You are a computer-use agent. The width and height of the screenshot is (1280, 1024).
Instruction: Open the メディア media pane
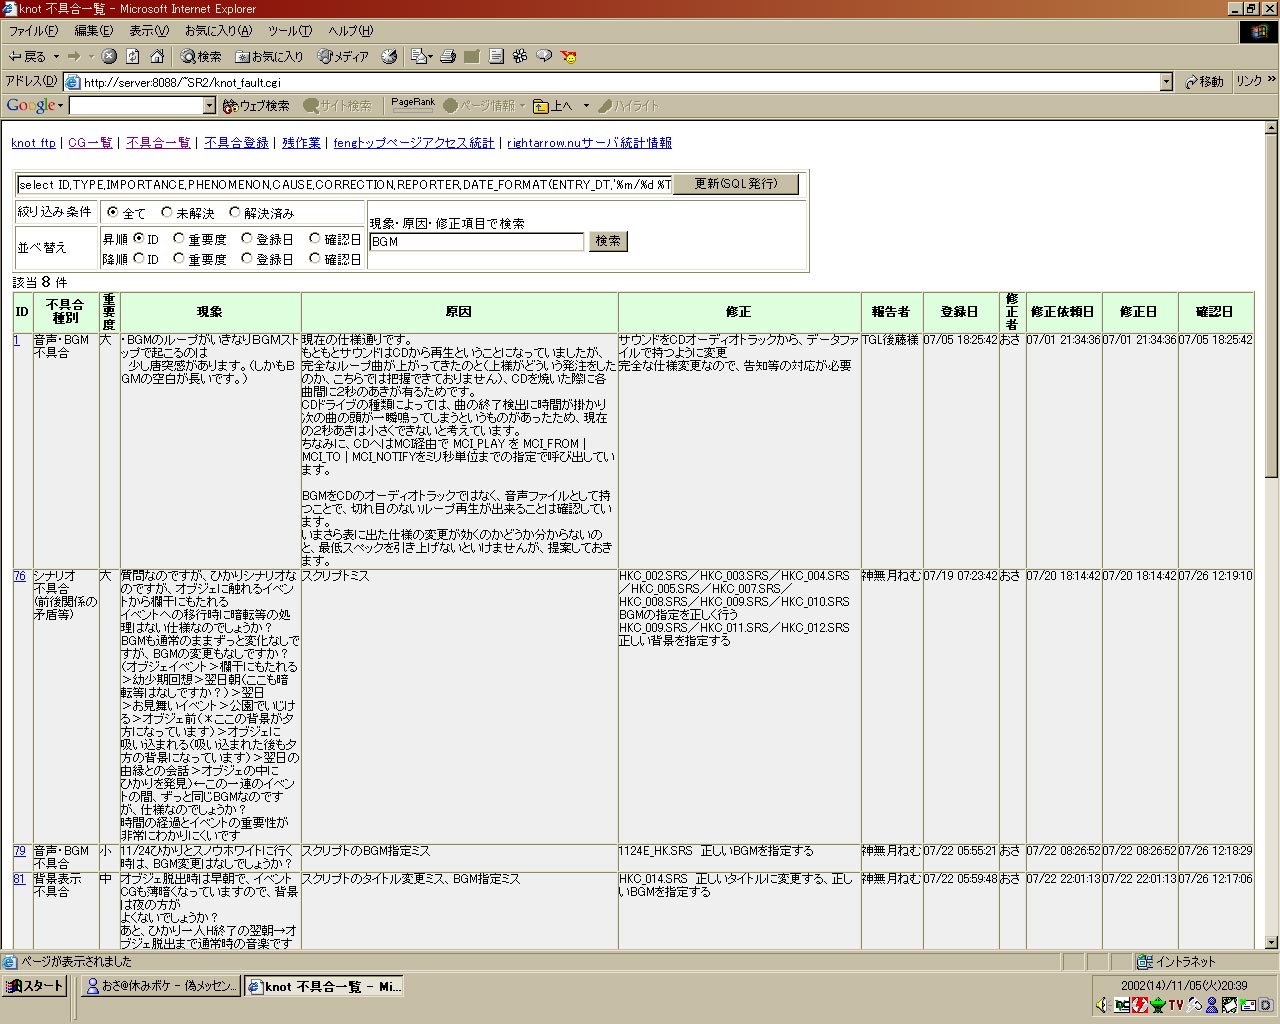click(x=343, y=57)
